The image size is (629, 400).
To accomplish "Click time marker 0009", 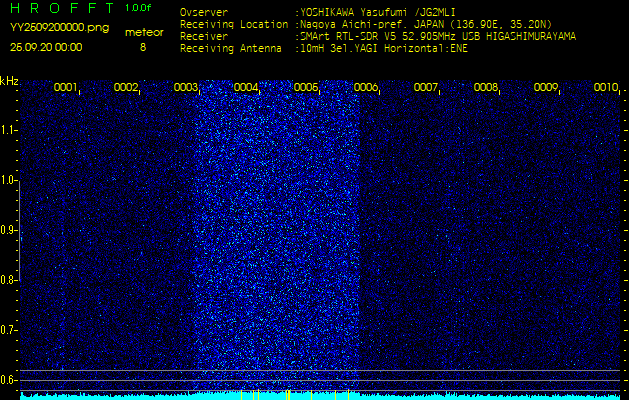I will [x=546, y=87].
